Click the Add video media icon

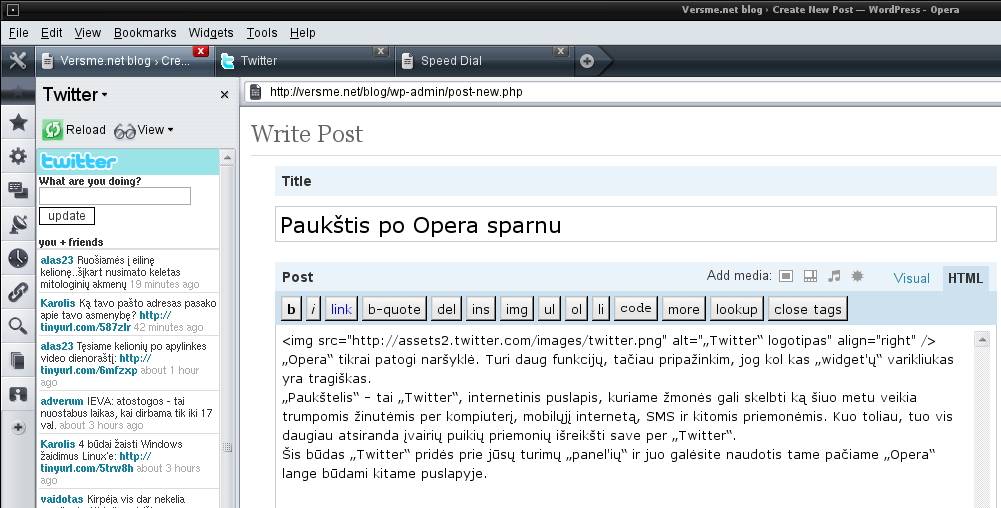[810, 276]
